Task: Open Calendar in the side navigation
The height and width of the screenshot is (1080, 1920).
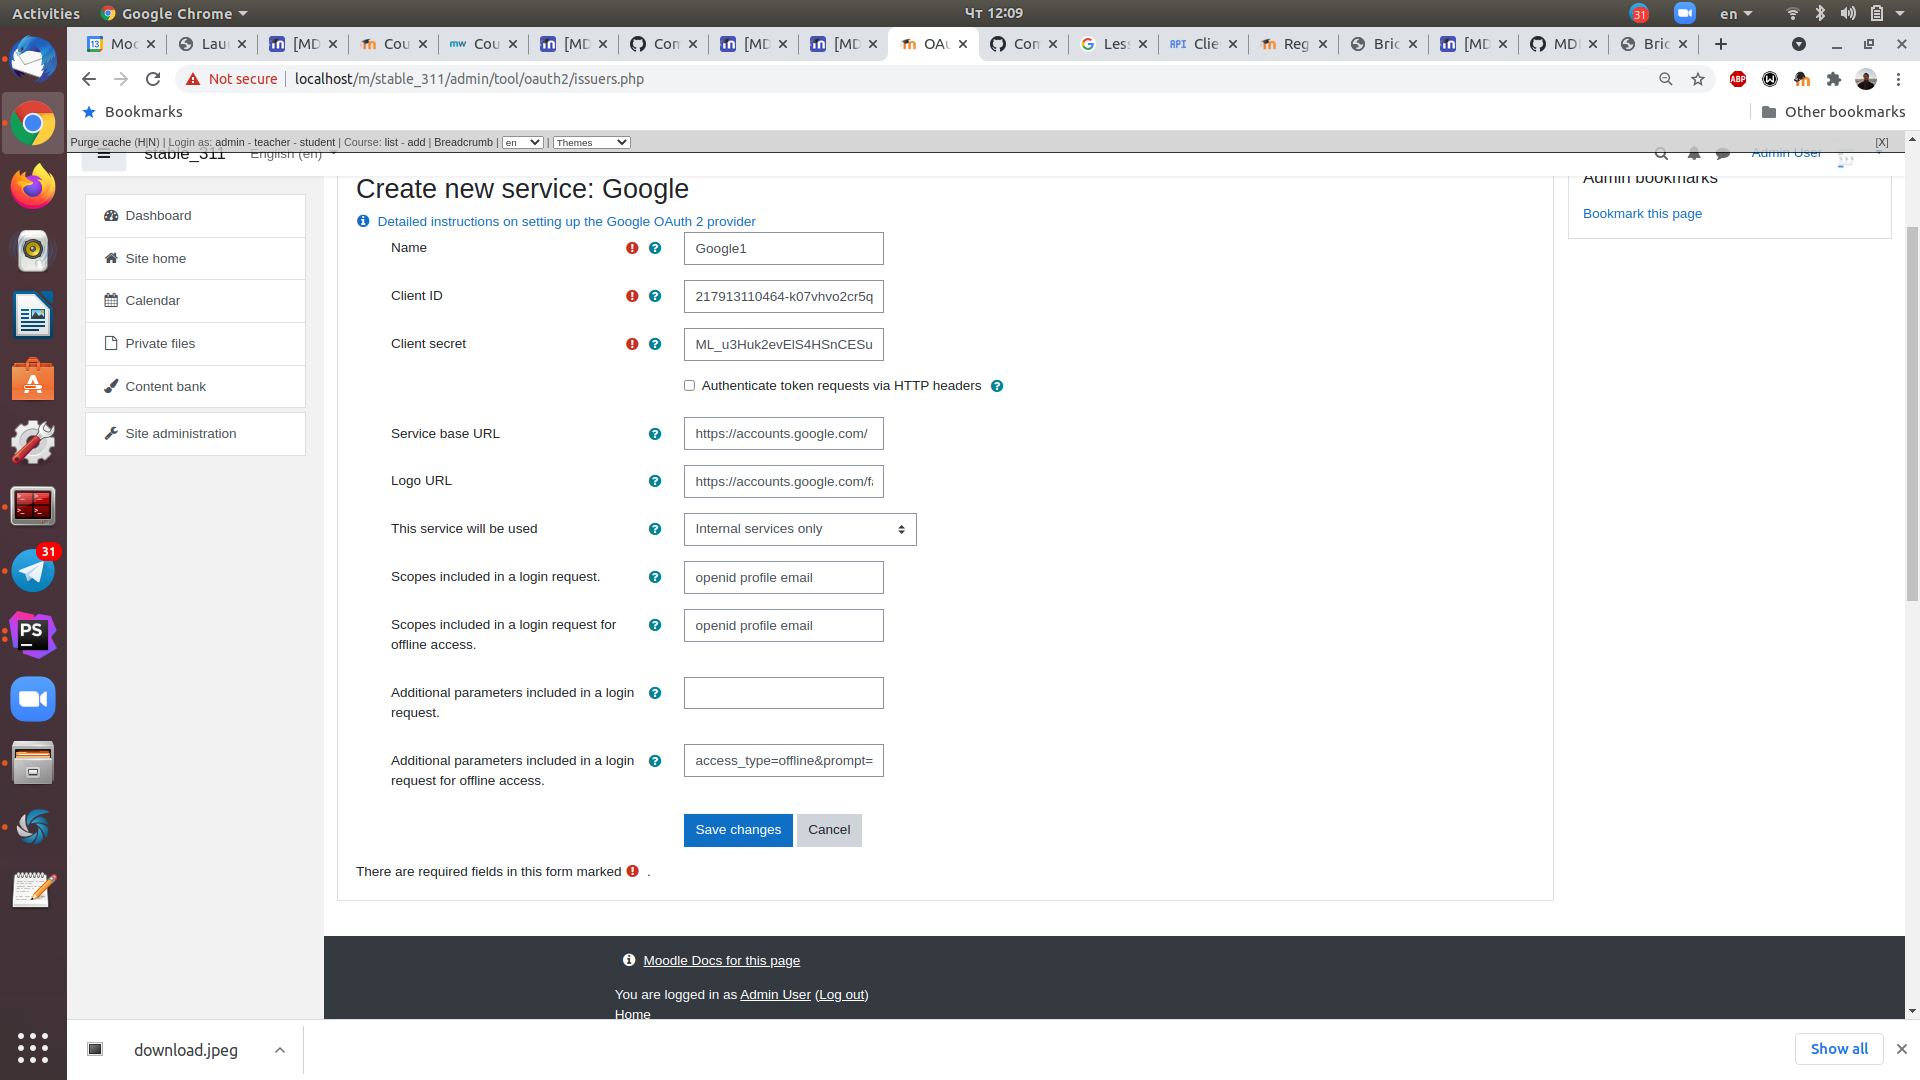Action: (195, 301)
